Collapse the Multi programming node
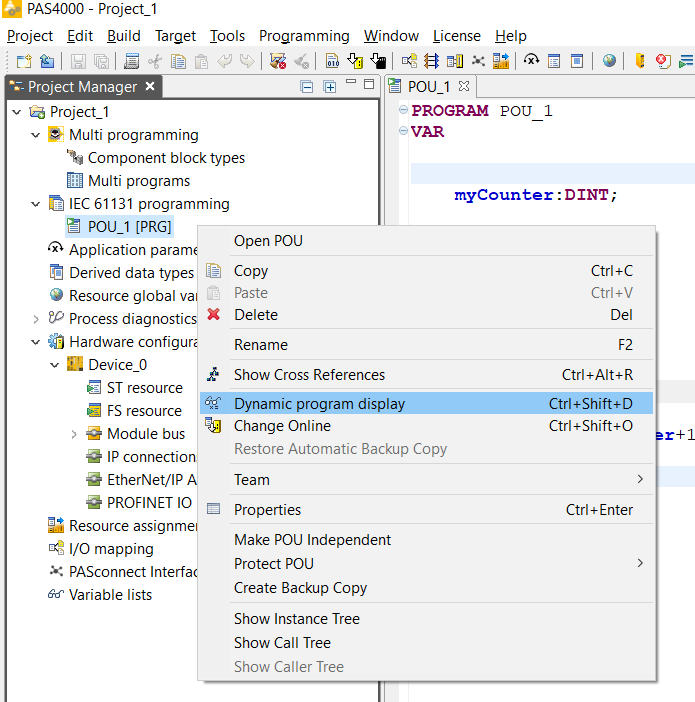Viewport: 695px width, 702px height. (36, 135)
